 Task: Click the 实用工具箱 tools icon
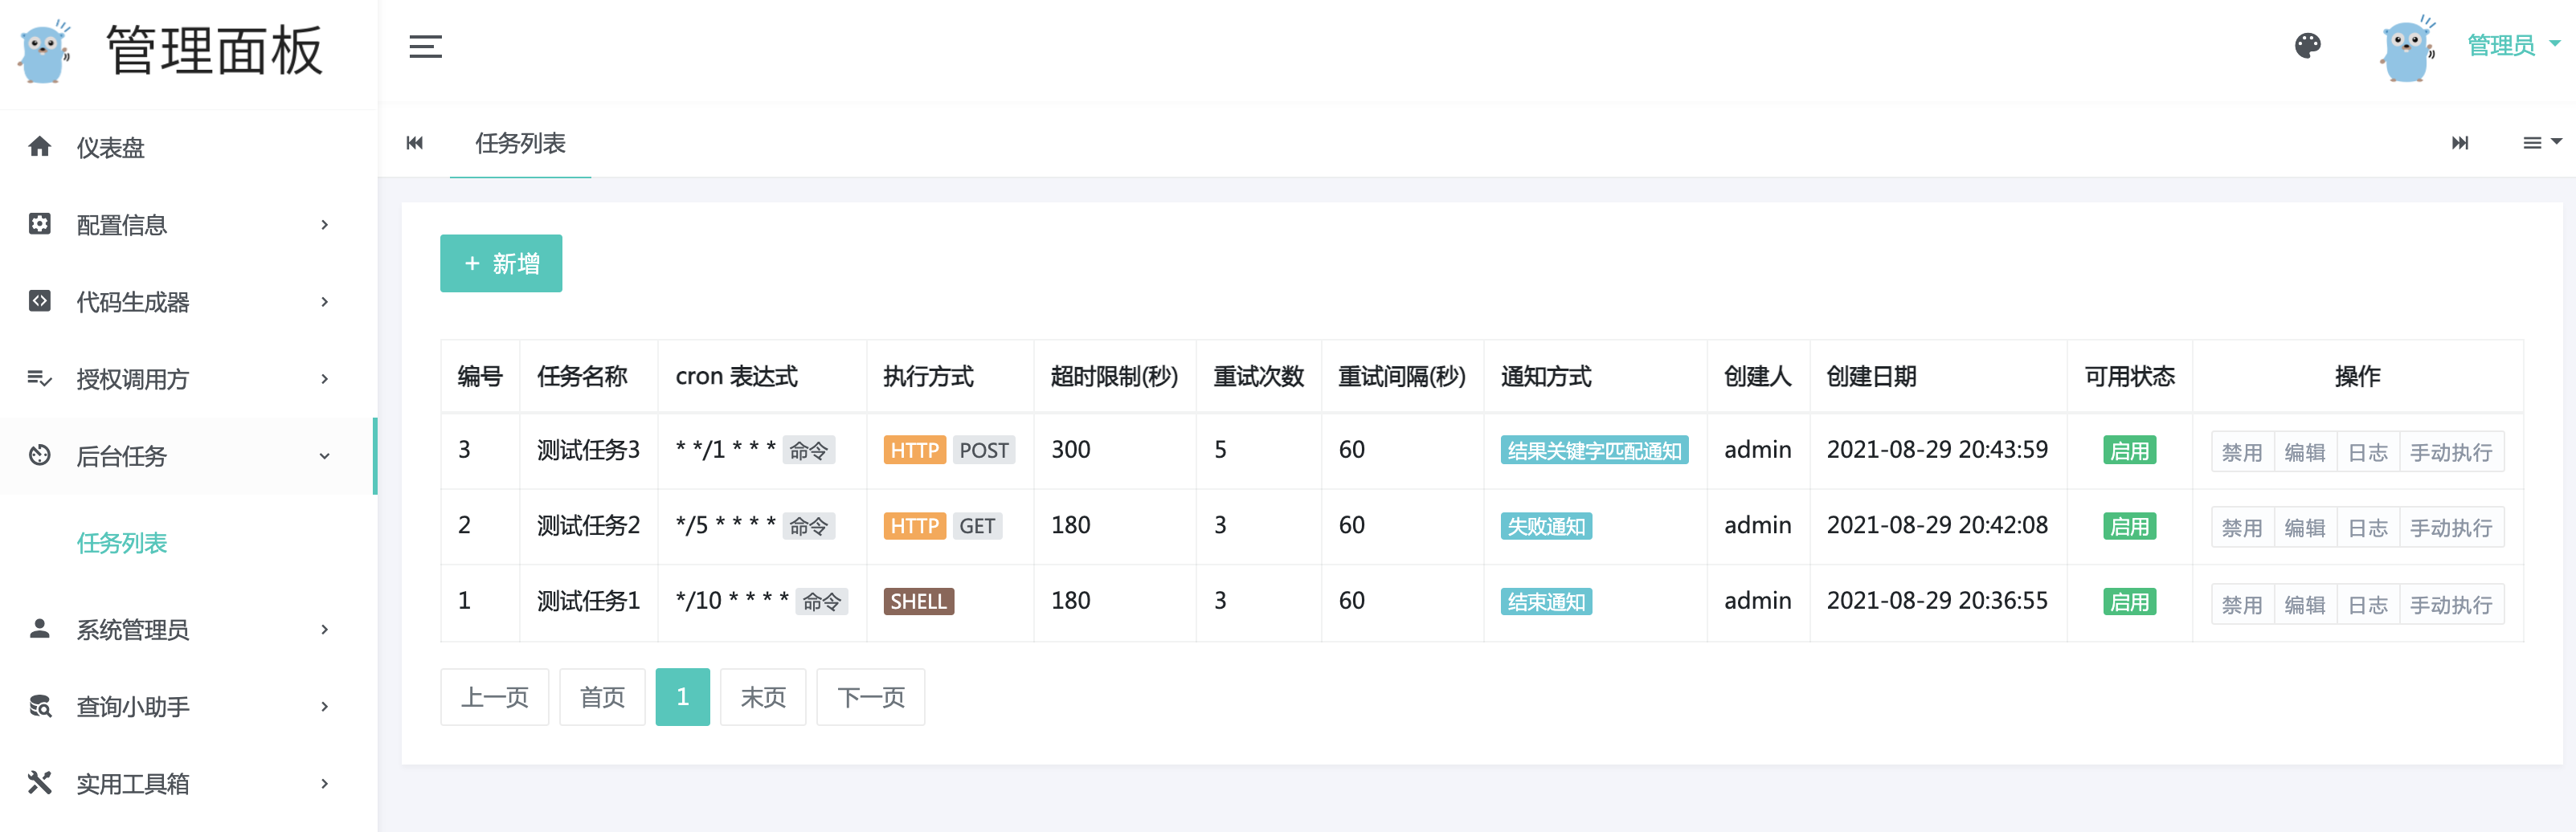pos(40,782)
